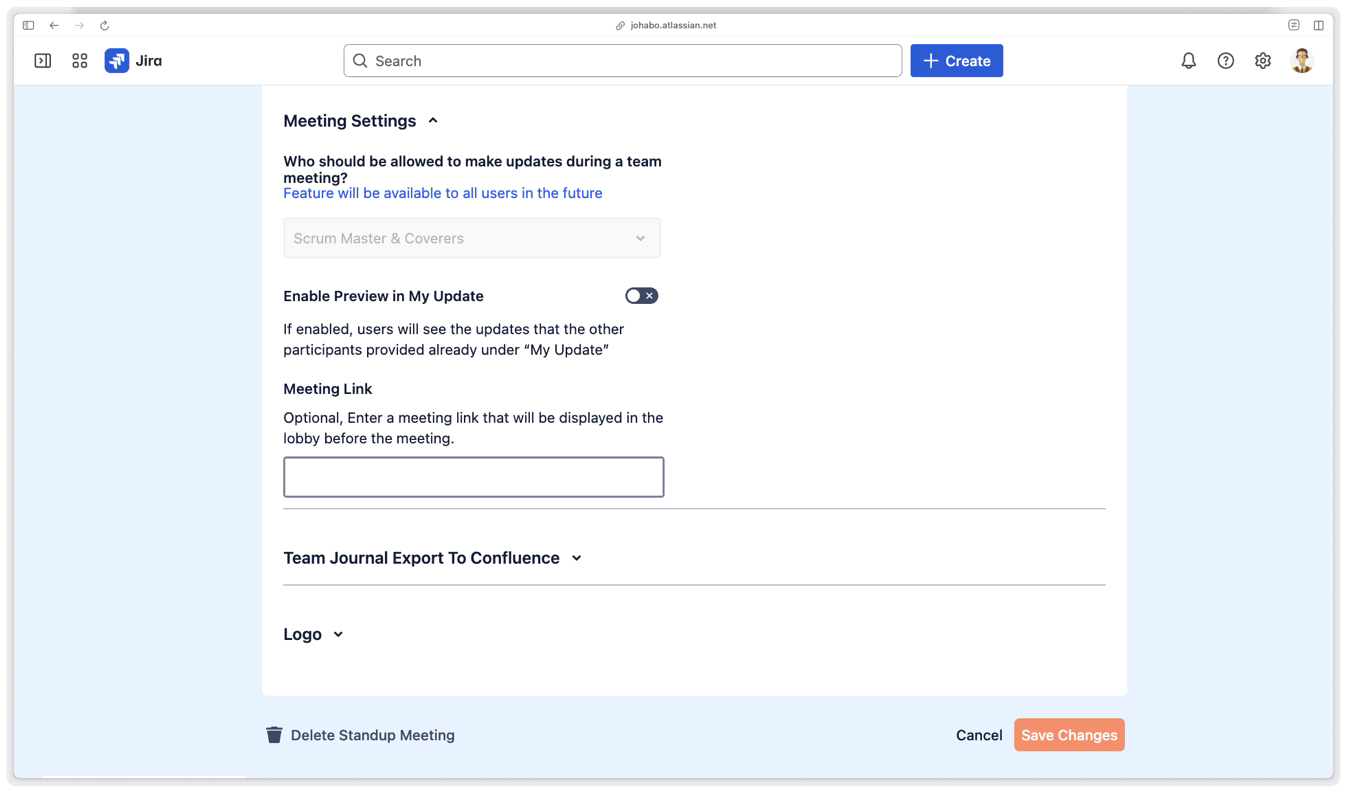This screenshot has height=792, width=1347.
Task: Click the browser reload icon
Action: (x=104, y=25)
